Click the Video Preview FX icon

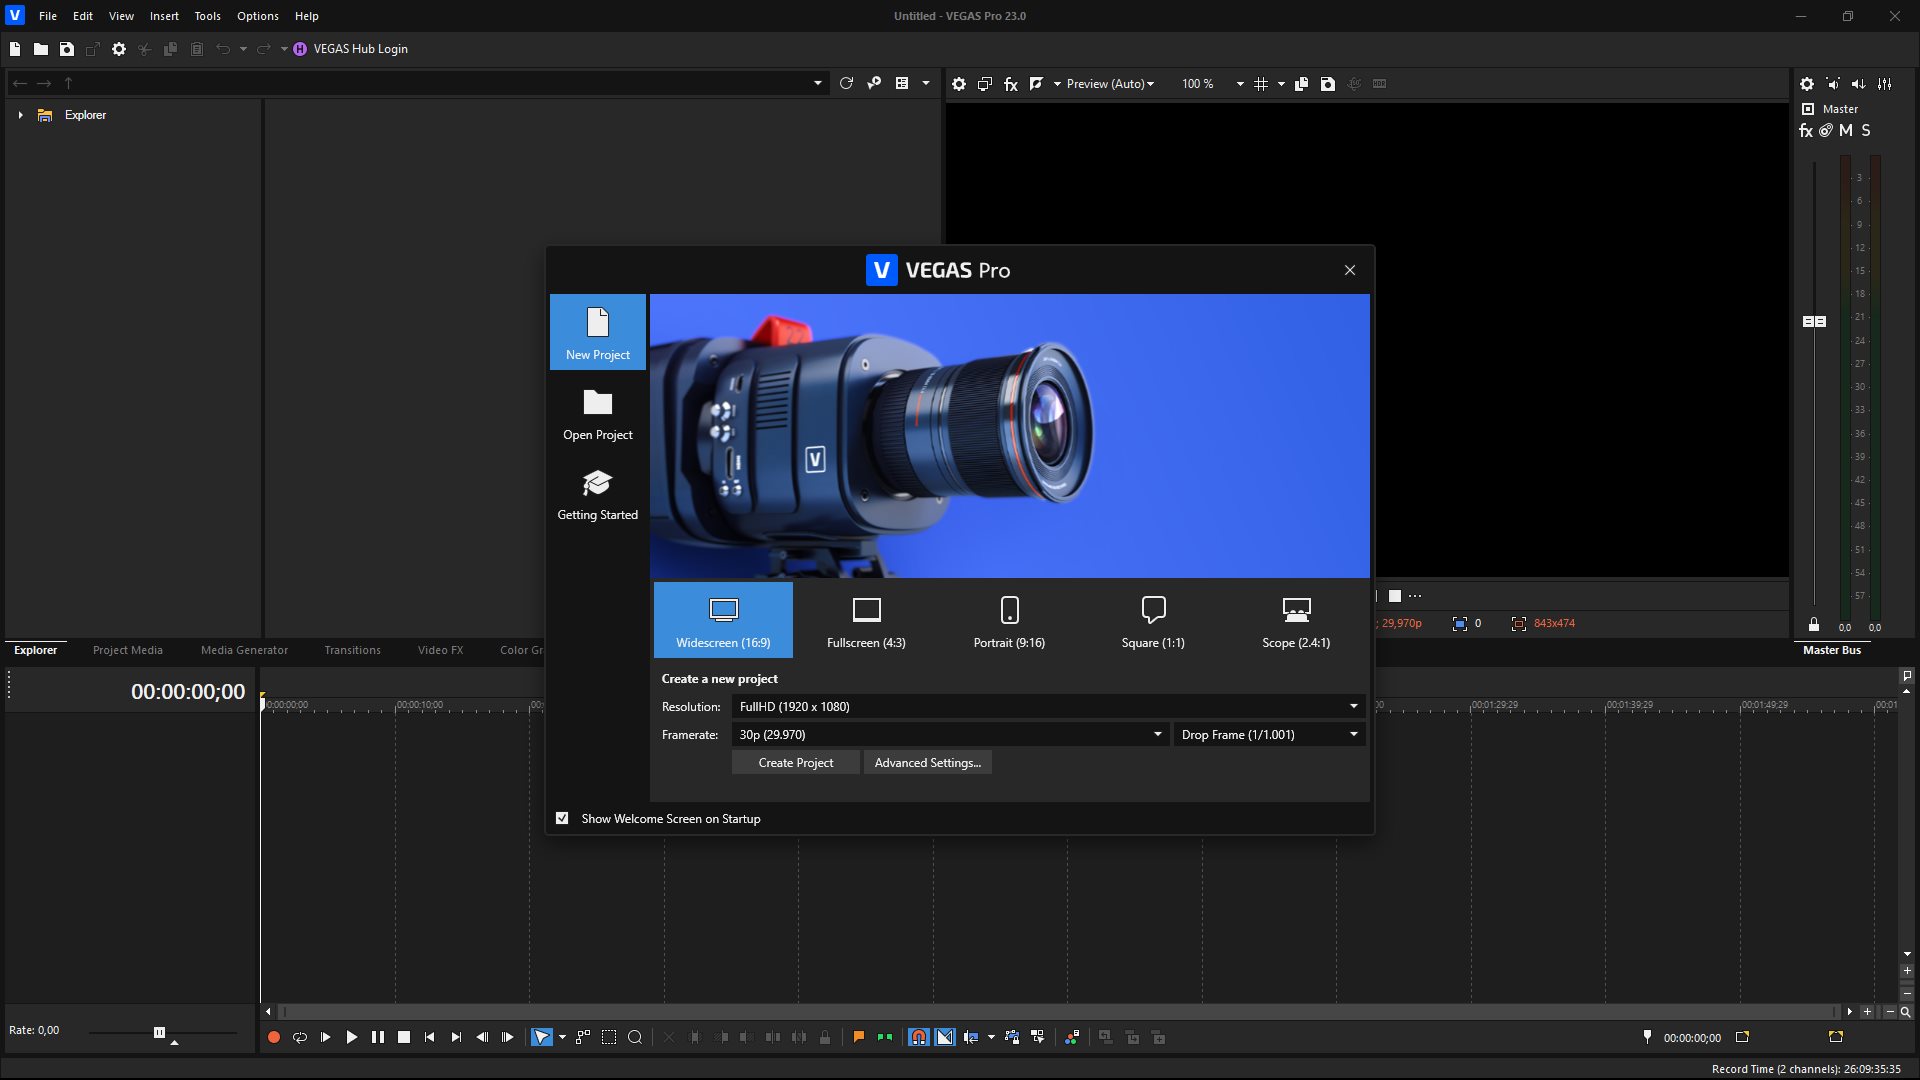click(1011, 84)
